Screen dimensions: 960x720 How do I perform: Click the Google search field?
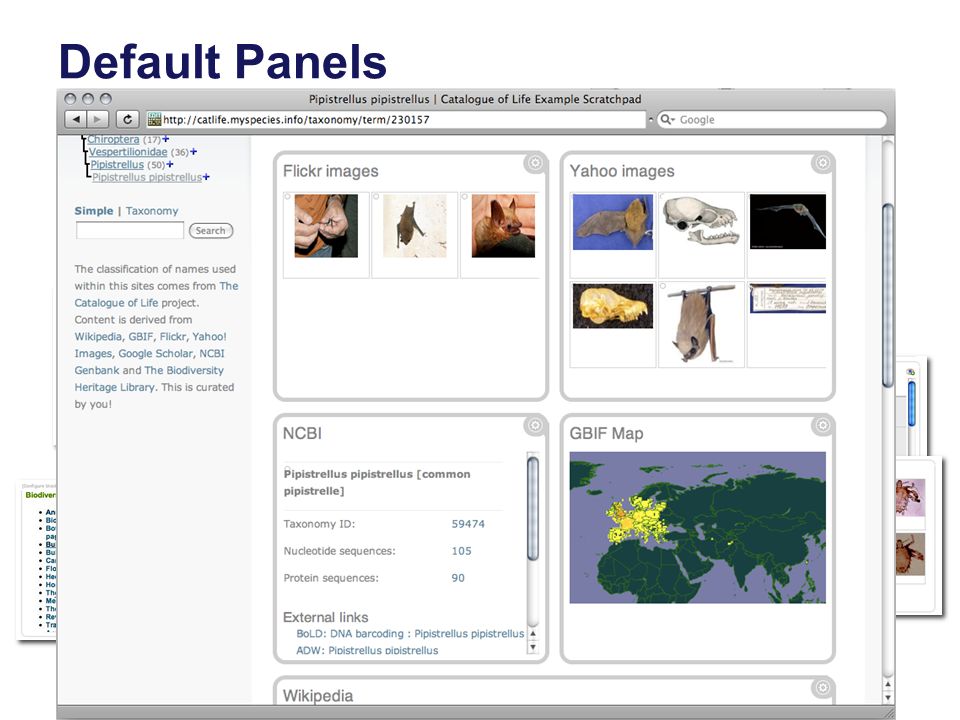point(771,119)
